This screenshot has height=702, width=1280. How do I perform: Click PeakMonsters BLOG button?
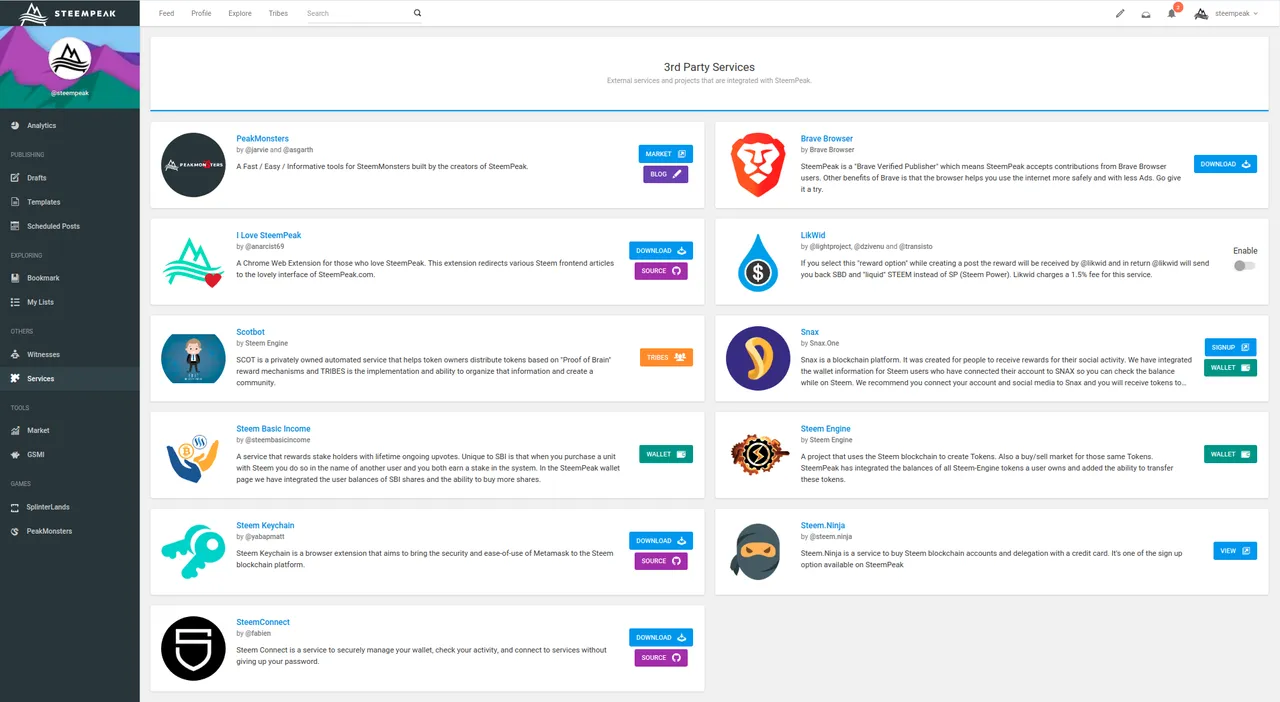[666, 174]
